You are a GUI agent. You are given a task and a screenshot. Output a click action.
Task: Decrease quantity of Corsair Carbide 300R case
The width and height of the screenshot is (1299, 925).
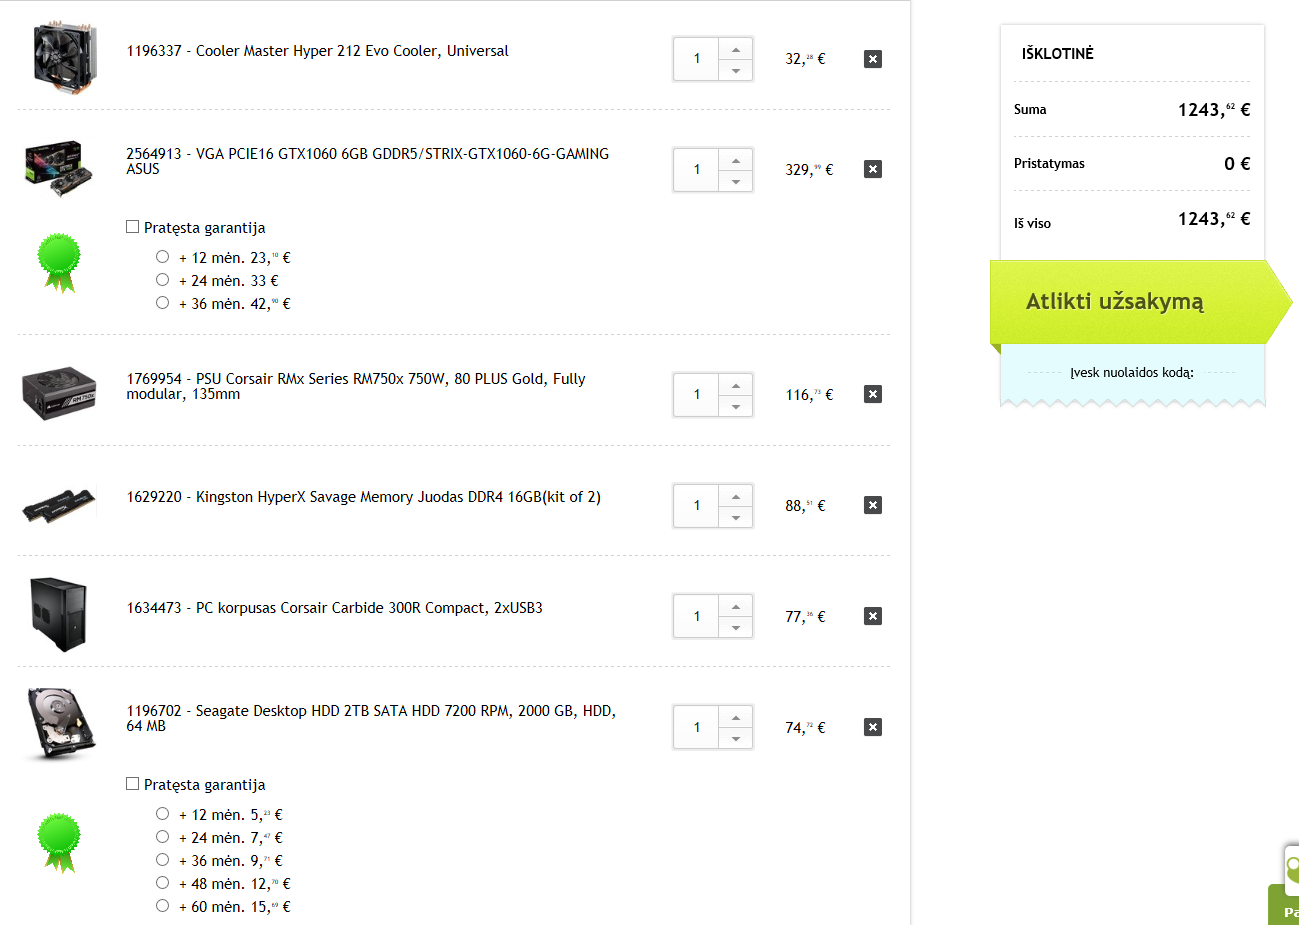click(736, 628)
